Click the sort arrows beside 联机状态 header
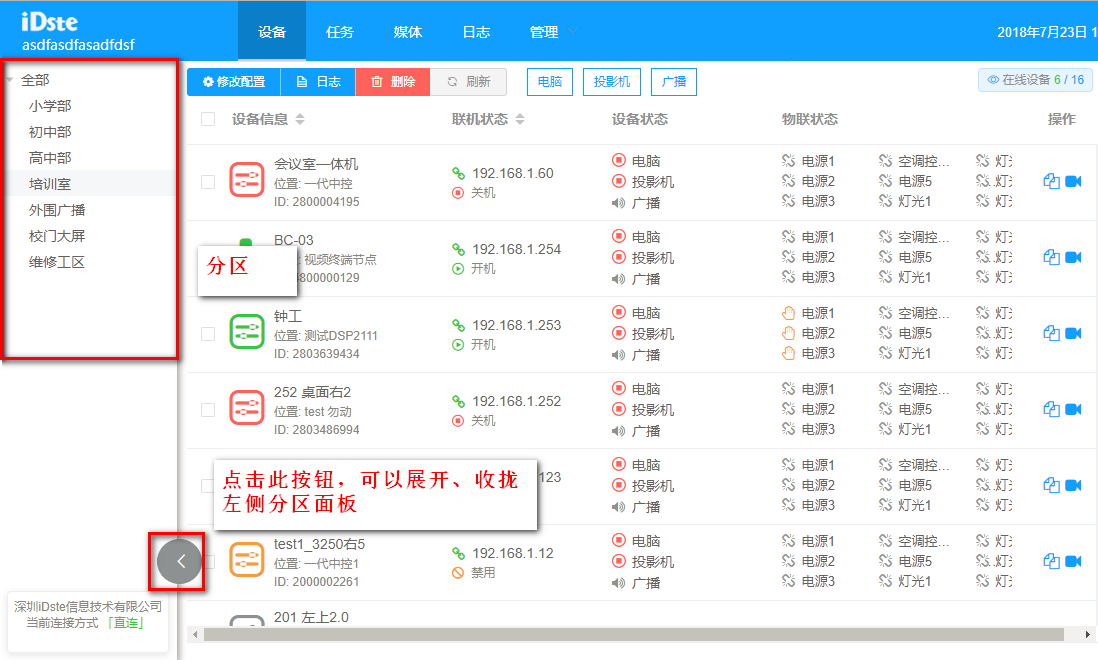Viewport: 1098px width, 660px height. (520, 120)
